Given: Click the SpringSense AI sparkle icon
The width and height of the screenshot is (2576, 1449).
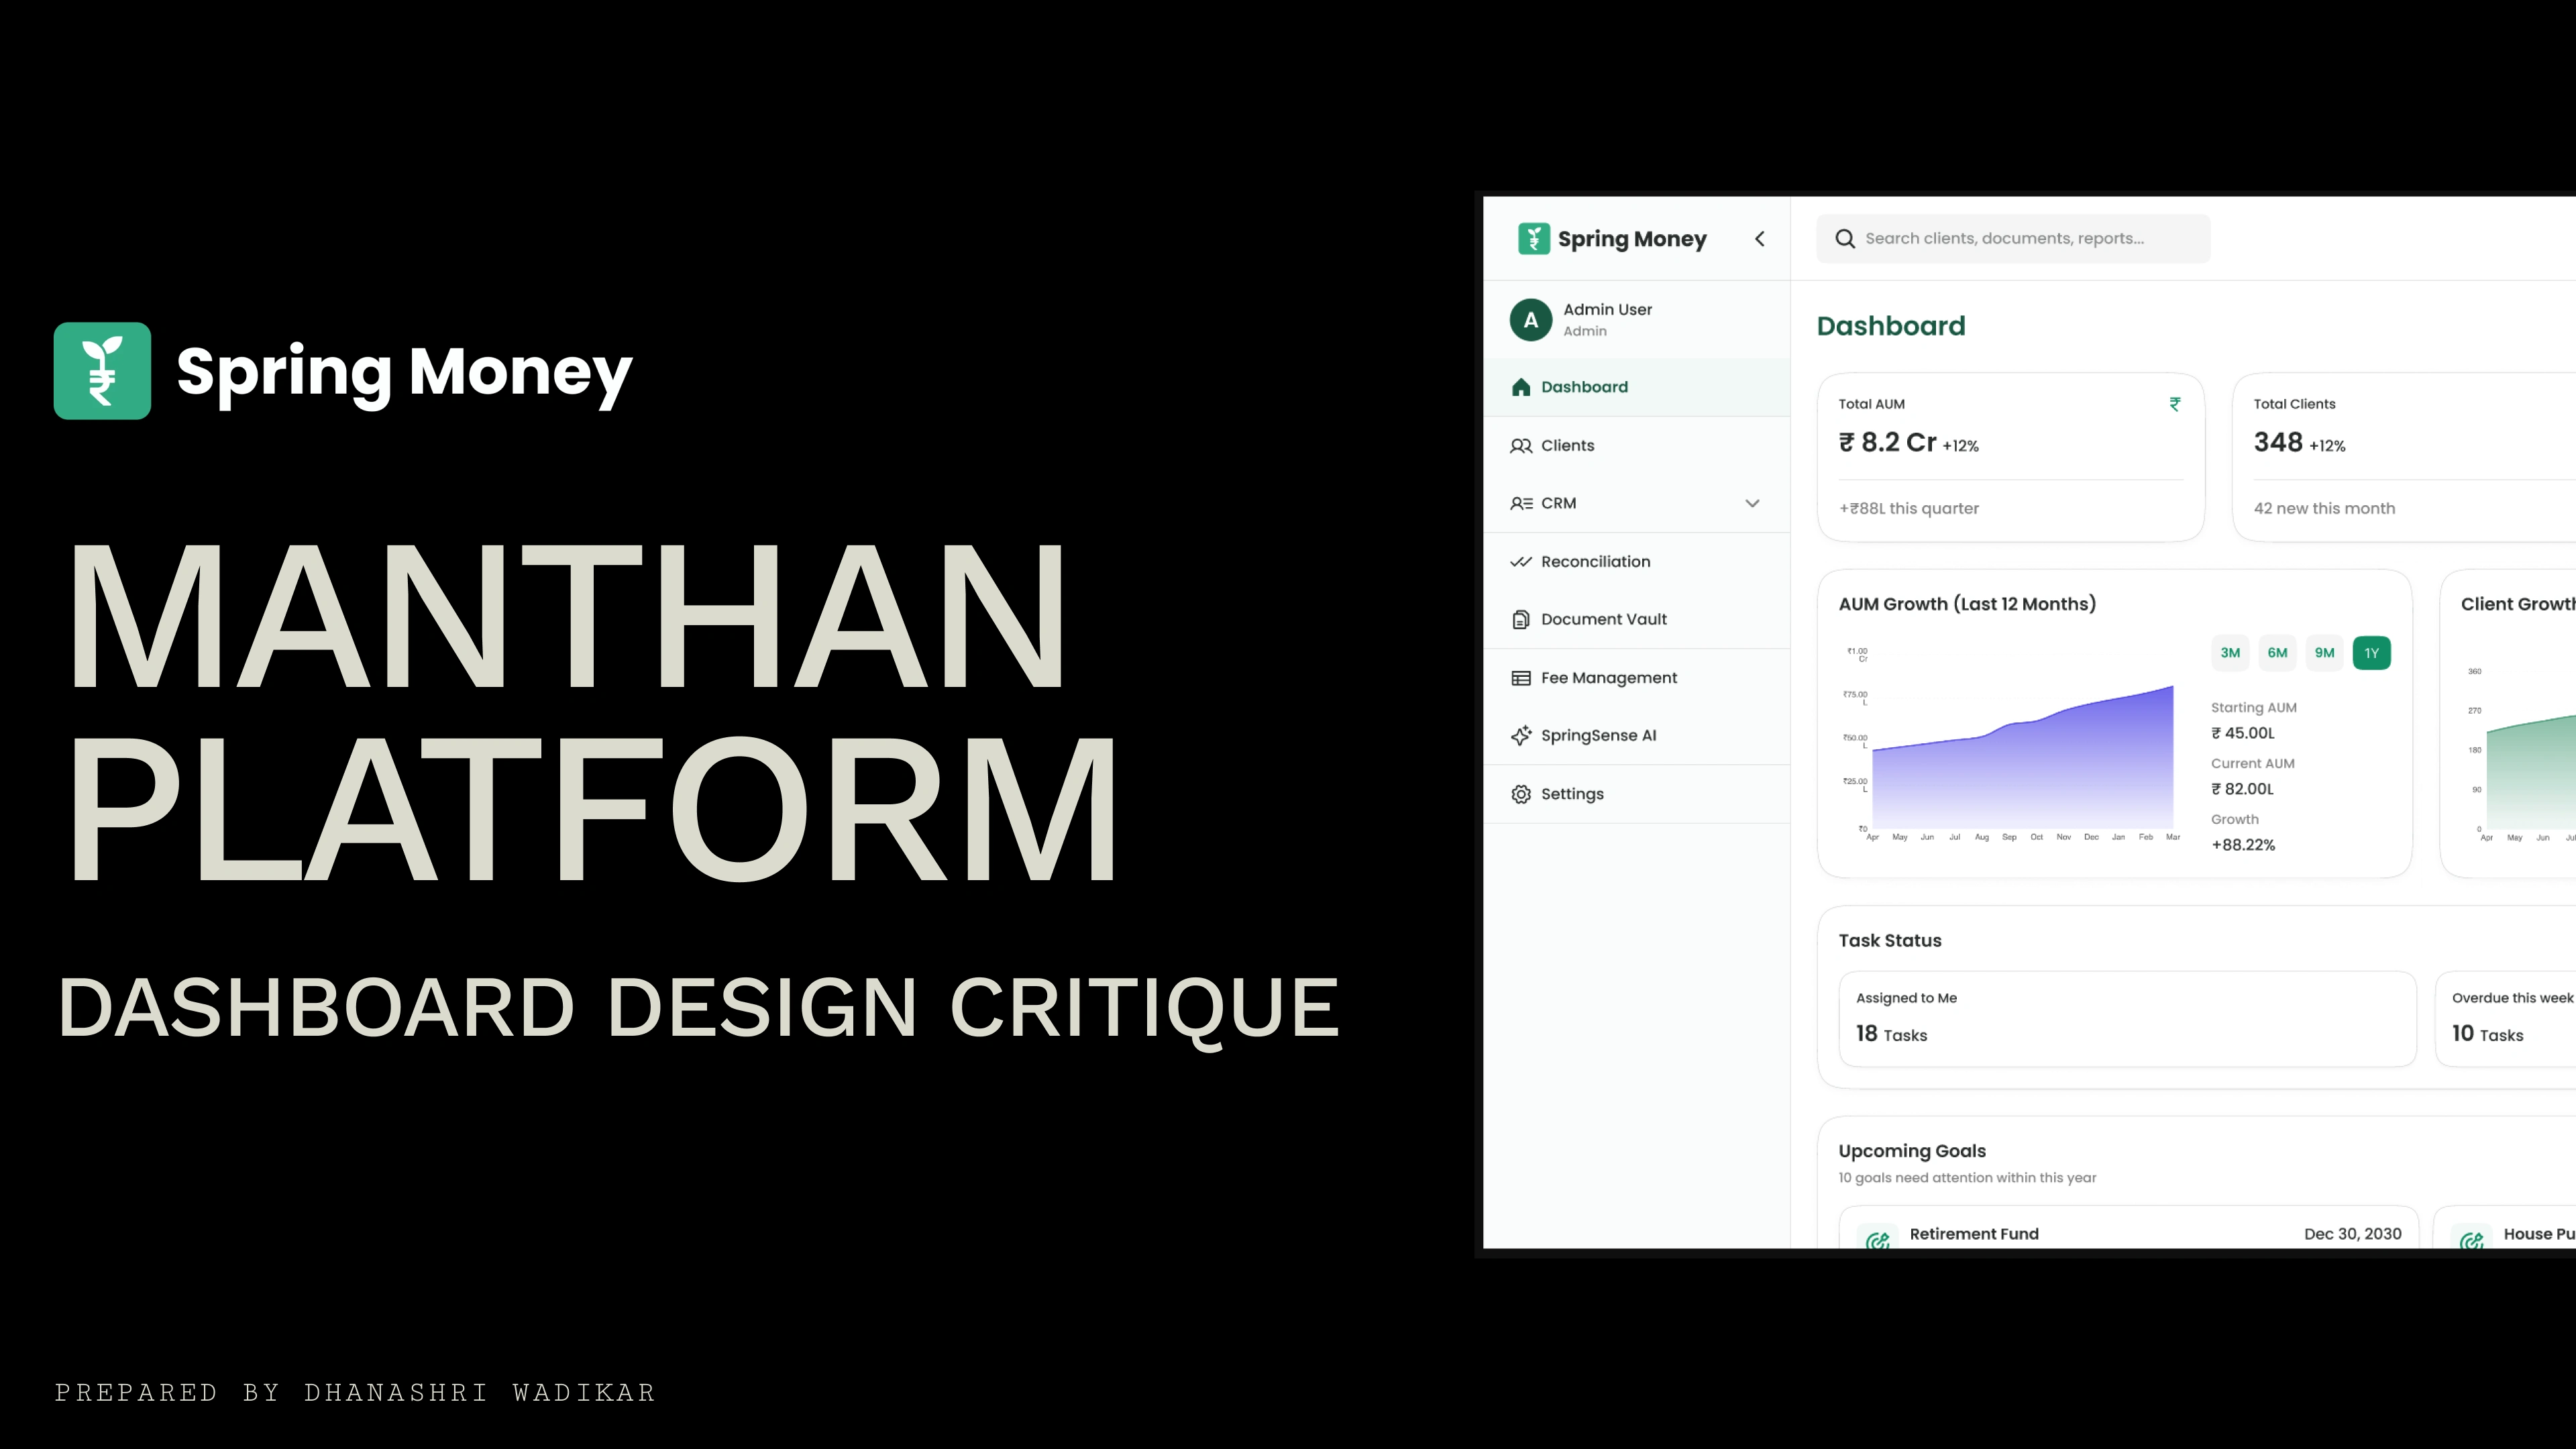Looking at the screenshot, I should point(1521,736).
